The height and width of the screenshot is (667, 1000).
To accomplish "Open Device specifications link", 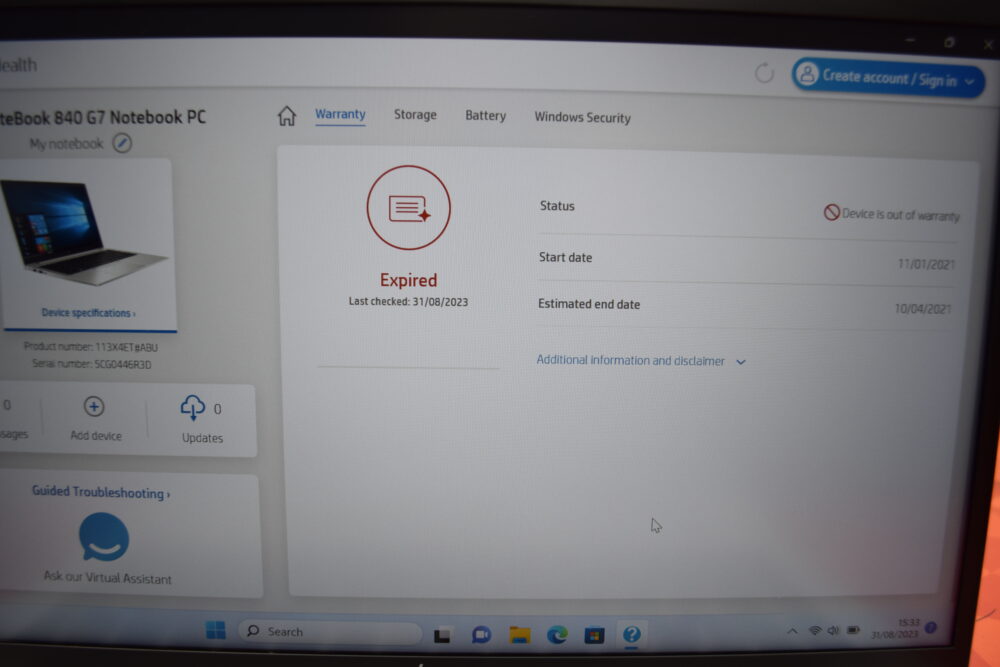I will tap(88, 312).
